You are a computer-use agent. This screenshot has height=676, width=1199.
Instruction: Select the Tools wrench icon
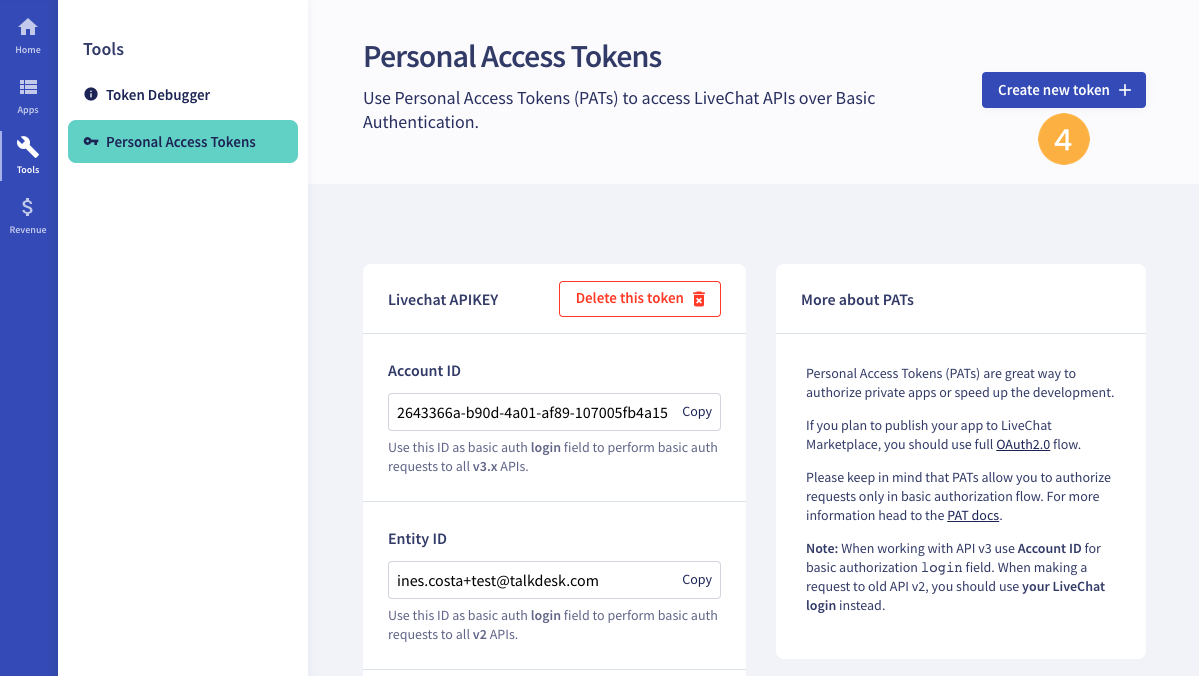pyautogui.click(x=28, y=147)
